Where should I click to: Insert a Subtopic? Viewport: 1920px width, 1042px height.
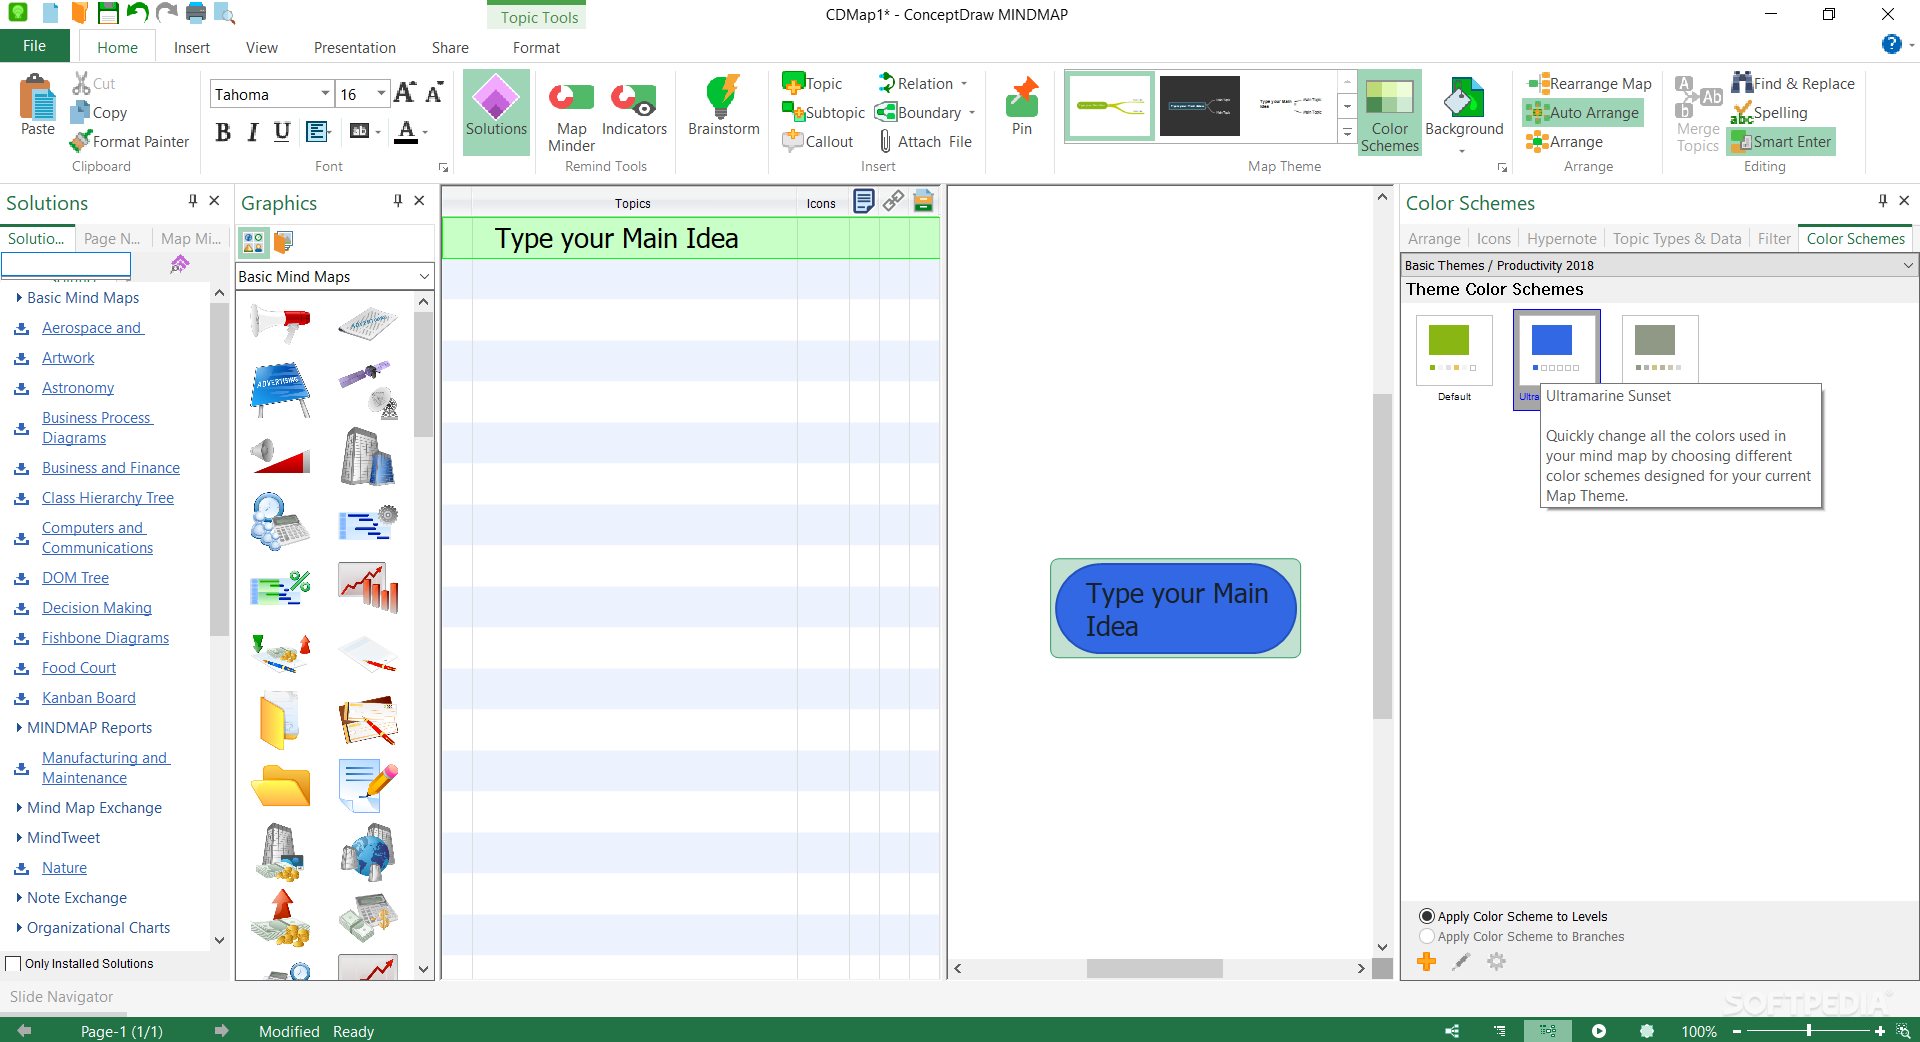click(x=823, y=112)
